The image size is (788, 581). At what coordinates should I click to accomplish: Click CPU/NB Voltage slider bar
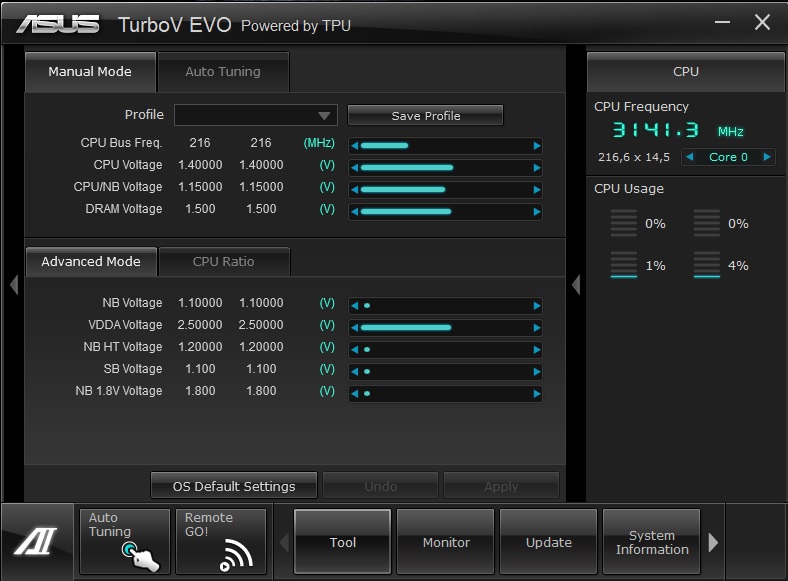445,189
